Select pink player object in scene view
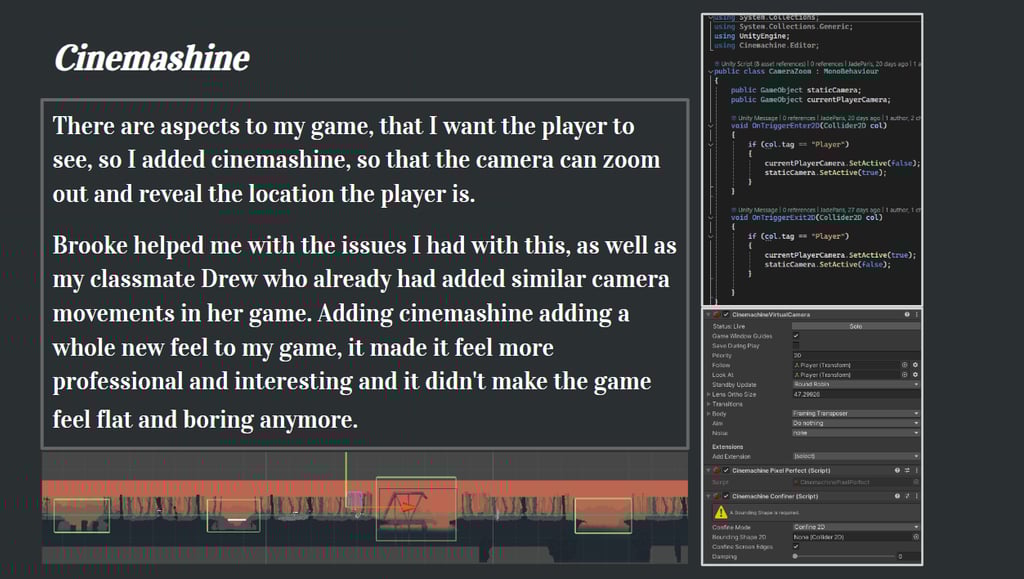 pos(355,499)
